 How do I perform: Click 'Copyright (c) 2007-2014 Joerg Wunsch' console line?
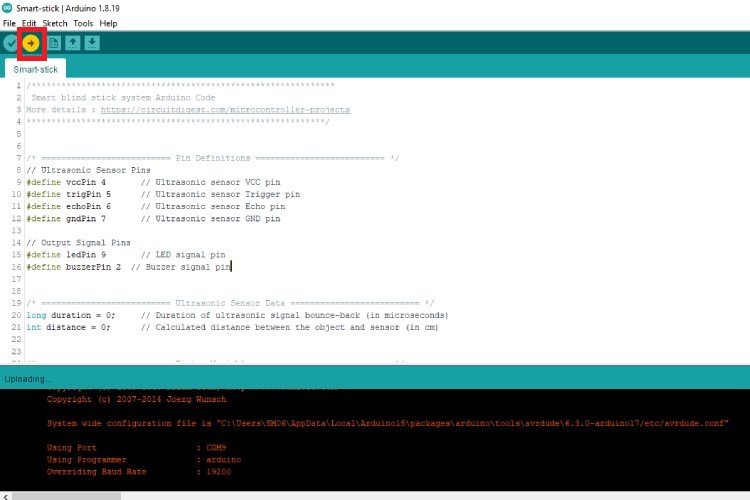pyautogui.click(x=136, y=400)
